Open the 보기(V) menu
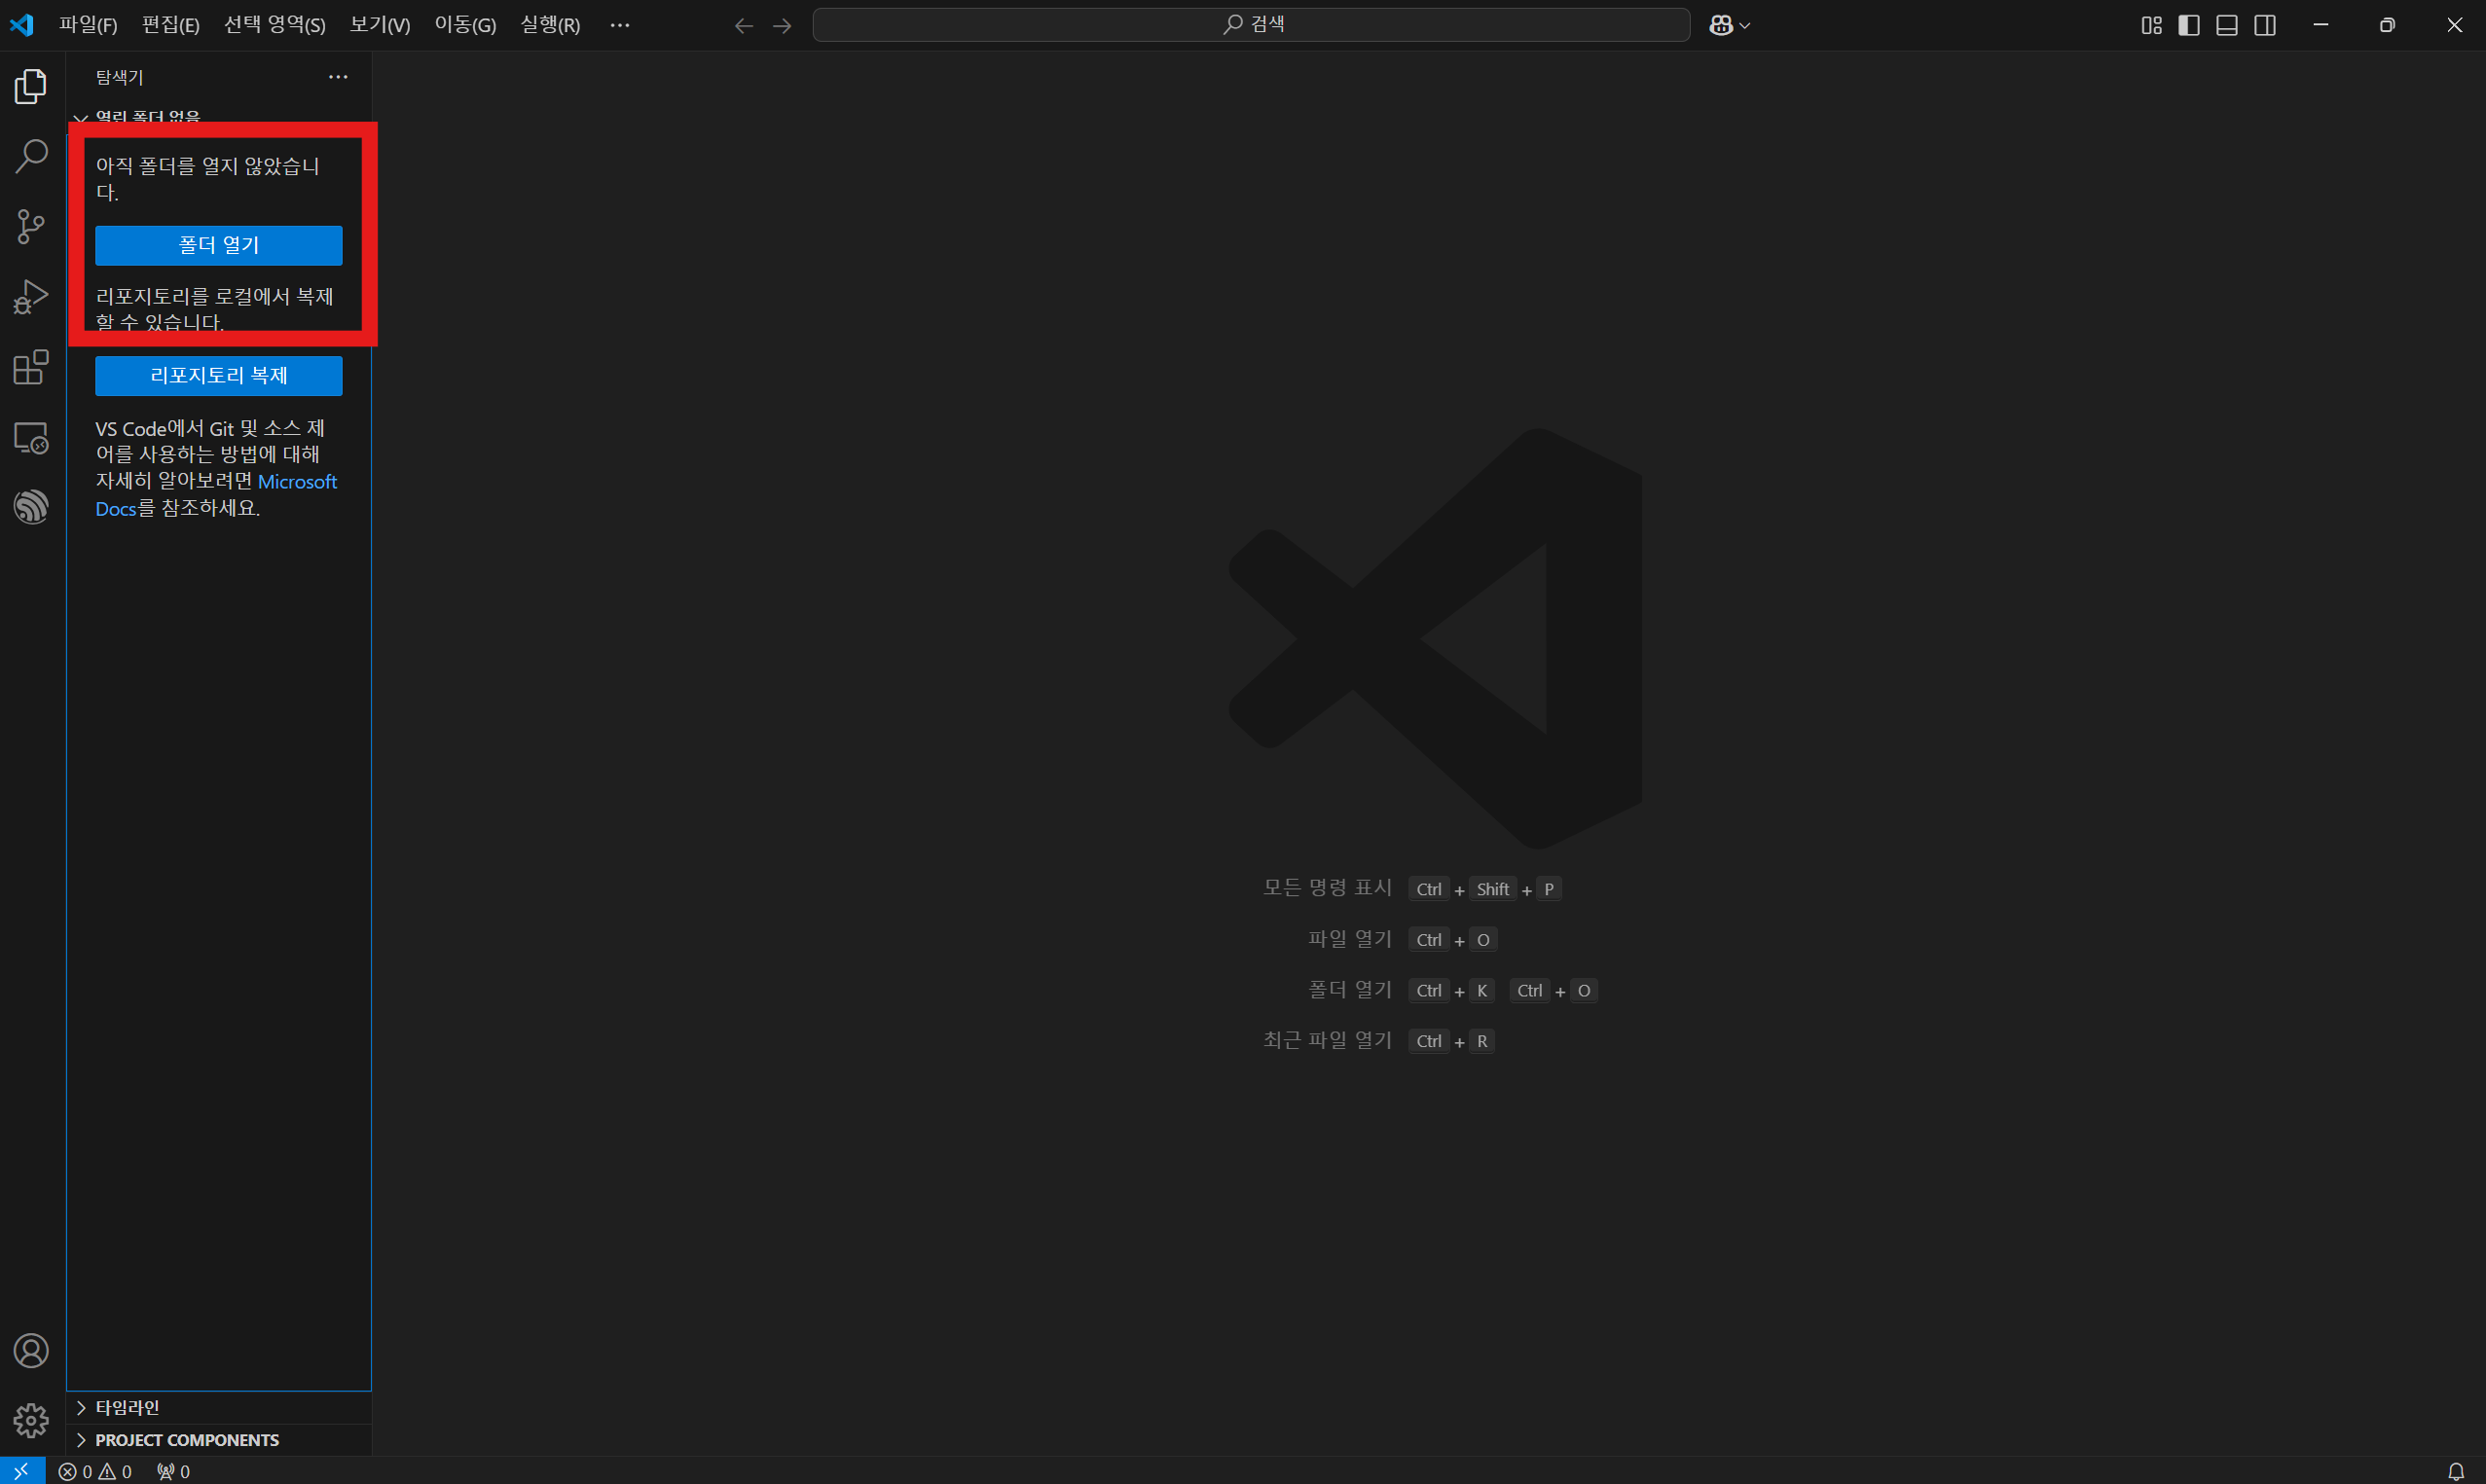 [x=379, y=25]
